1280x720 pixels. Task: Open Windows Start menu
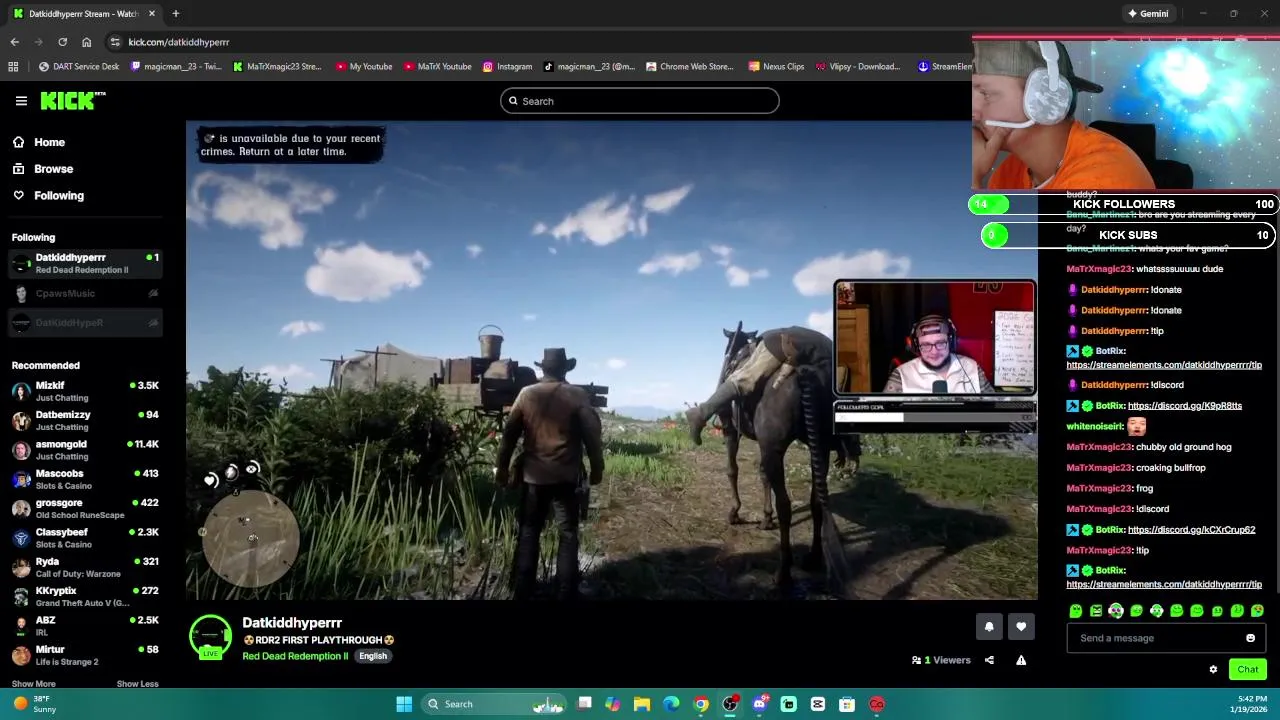point(404,704)
